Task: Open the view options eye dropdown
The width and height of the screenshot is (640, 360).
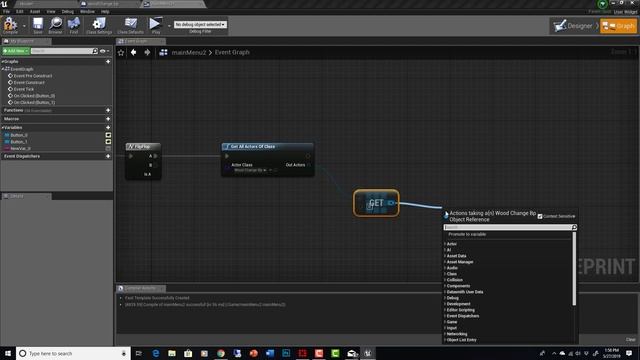Action: (104, 51)
